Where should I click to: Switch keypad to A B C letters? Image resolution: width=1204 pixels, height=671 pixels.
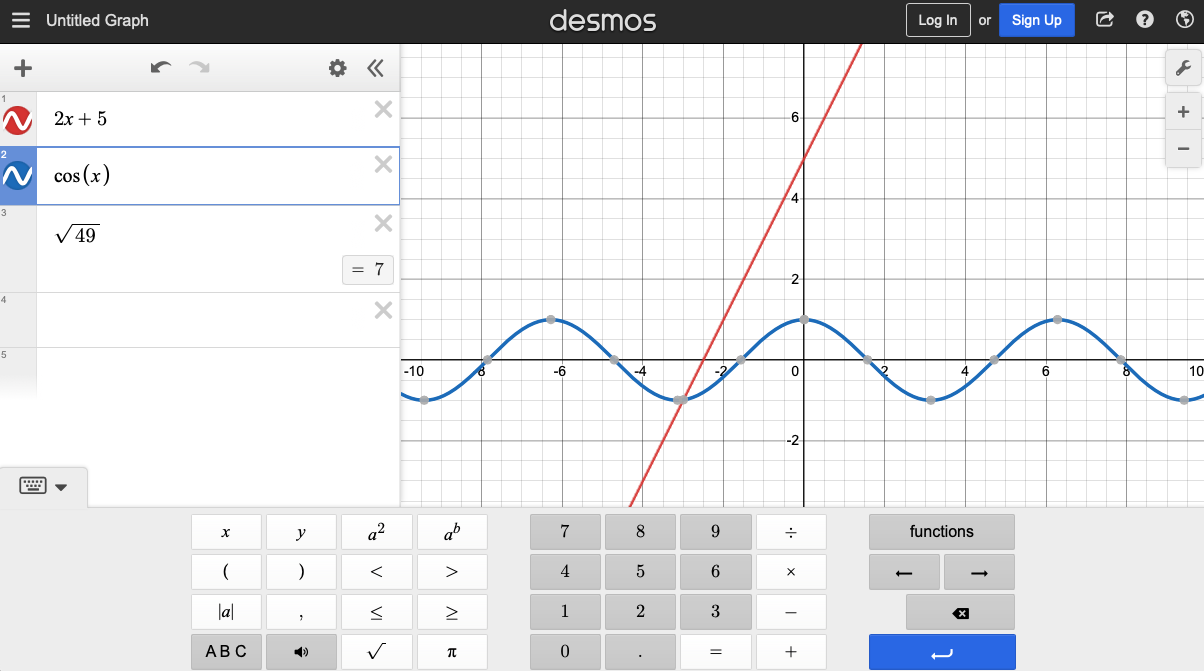pyautogui.click(x=226, y=652)
